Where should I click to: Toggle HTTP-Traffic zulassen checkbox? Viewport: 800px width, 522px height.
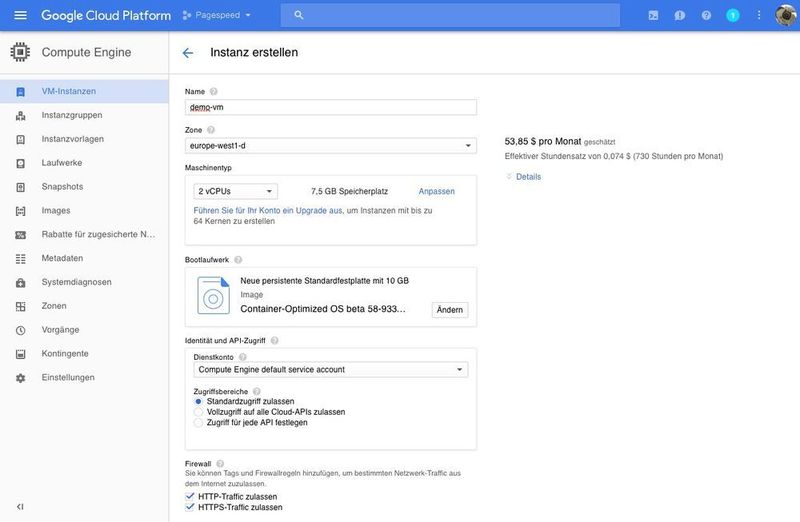[190, 496]
